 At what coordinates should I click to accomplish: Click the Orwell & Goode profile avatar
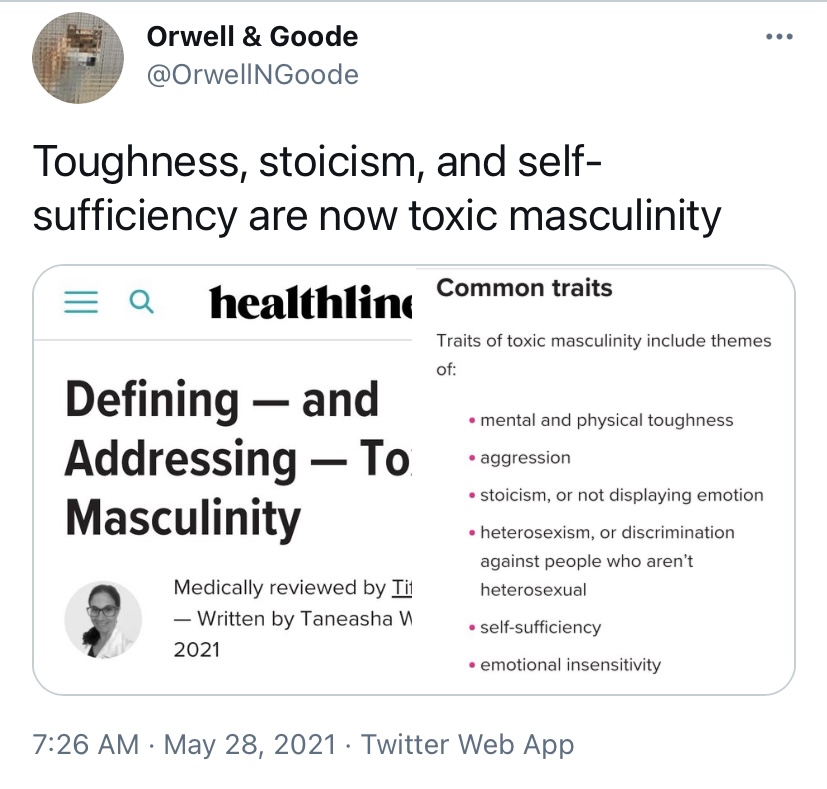click(x=78, y=58)
